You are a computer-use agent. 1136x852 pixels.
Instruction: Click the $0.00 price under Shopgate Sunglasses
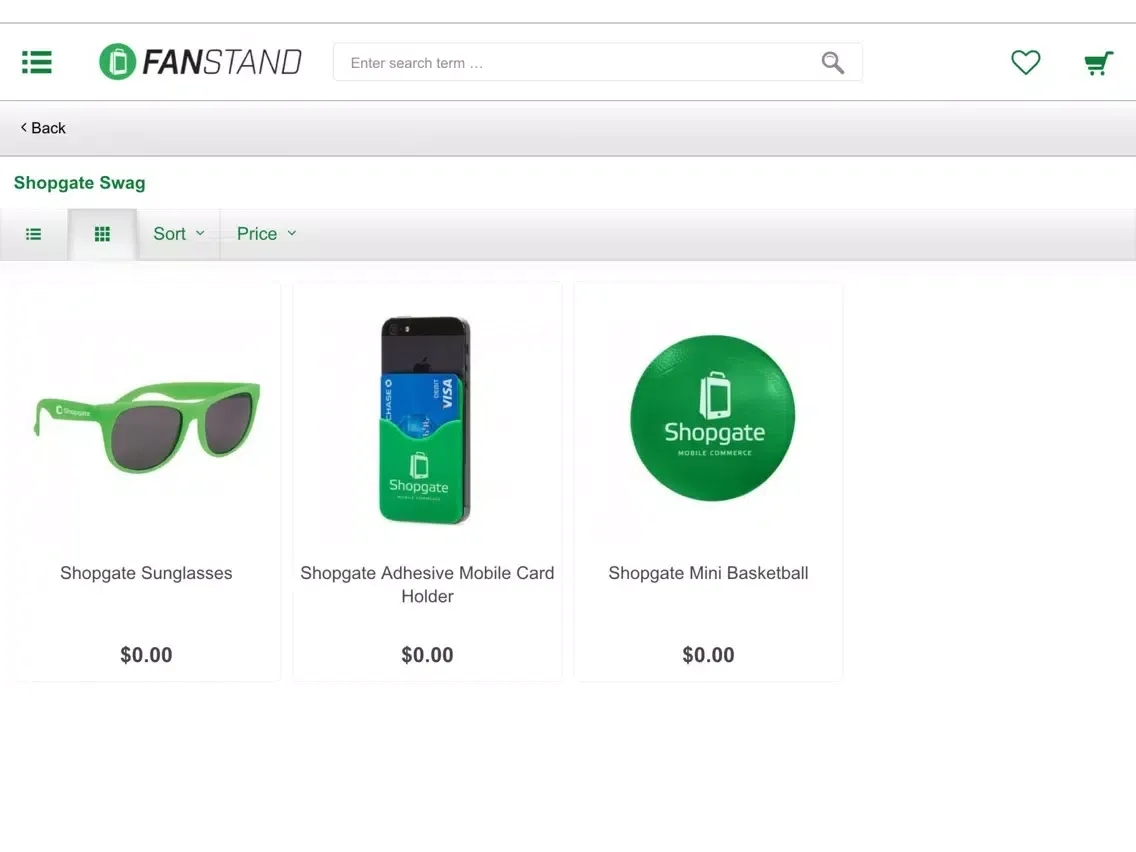(146, 655)
